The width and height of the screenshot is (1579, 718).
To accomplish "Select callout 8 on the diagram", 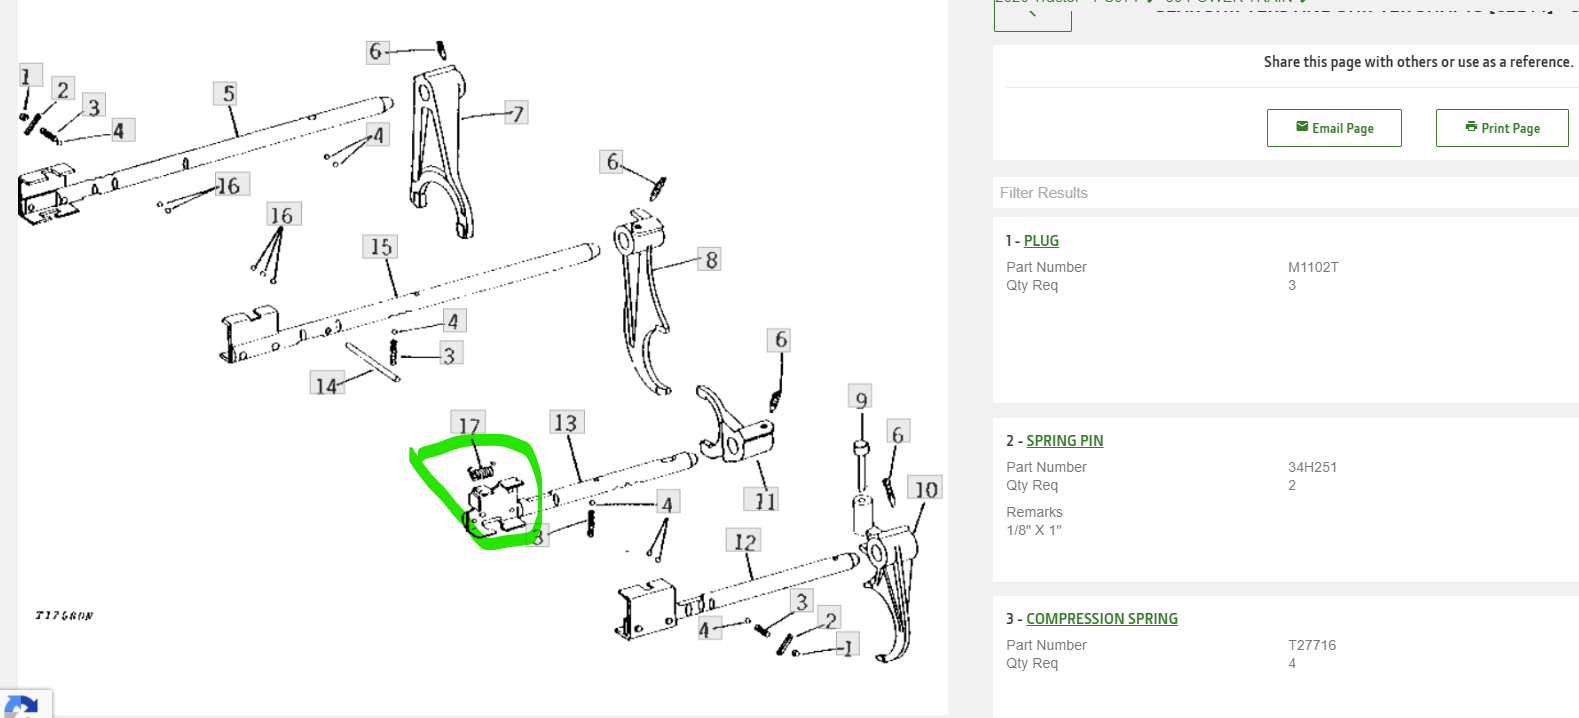I will click(x=710, y=260).
